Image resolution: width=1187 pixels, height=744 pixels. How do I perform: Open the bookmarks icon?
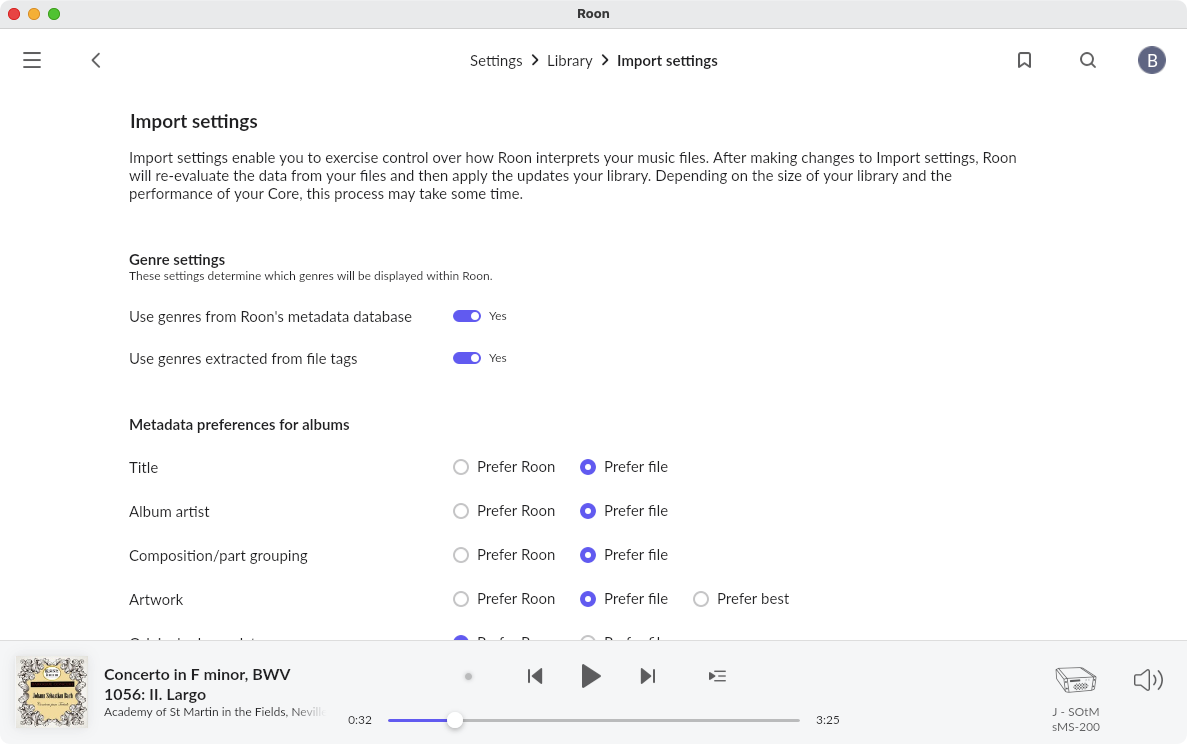1024,60
